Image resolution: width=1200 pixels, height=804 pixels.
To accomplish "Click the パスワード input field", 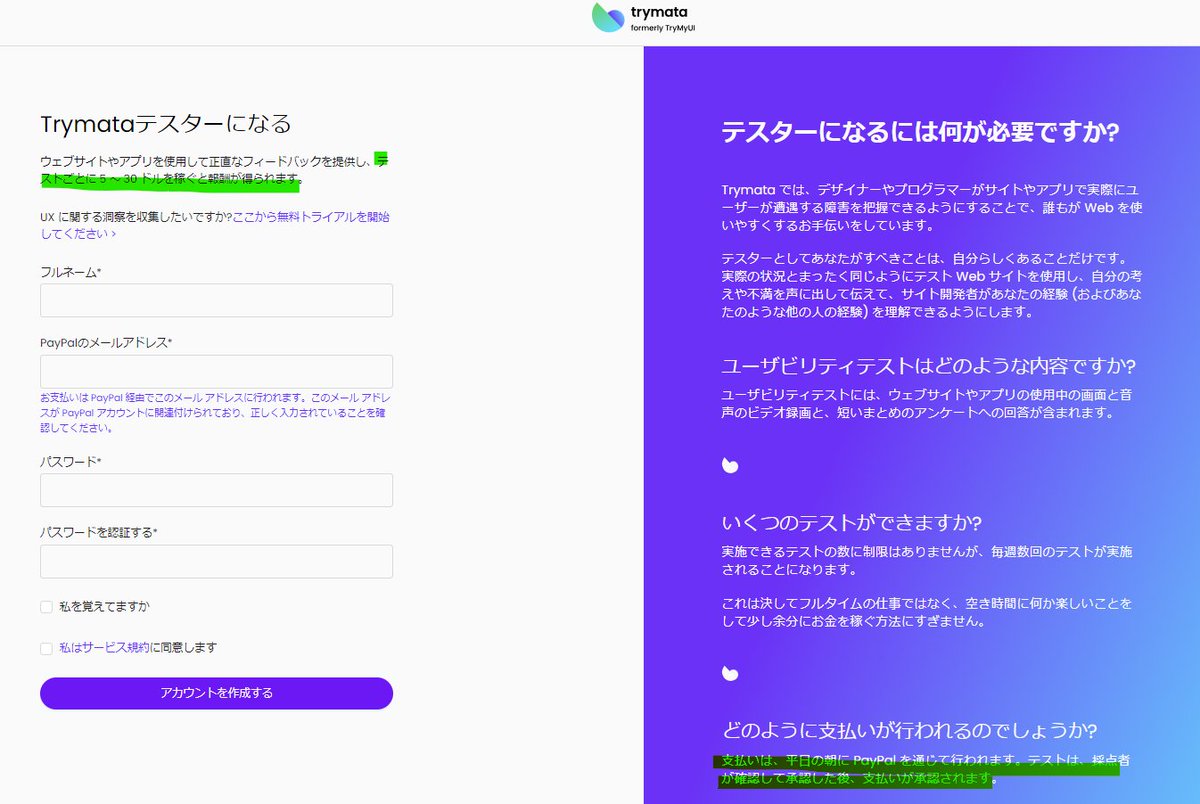I will point(216,490).
